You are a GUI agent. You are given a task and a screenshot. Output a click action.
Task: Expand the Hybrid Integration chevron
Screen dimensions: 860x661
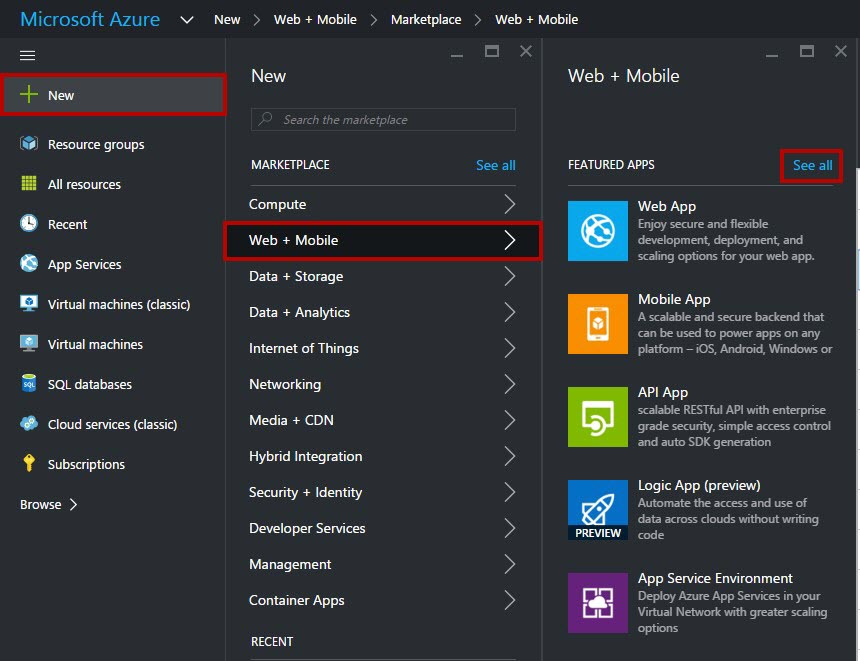(x=510, y=456)
